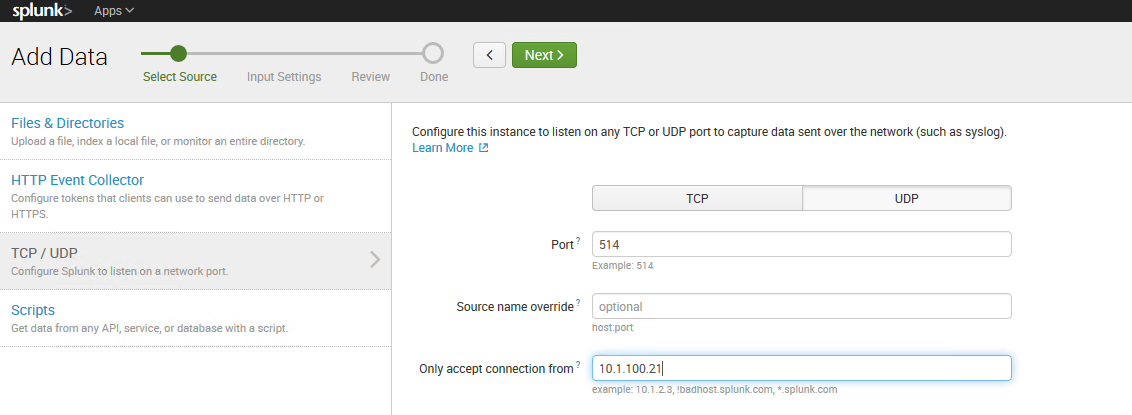
Task: Click the Add Data page title
Action: click(59, 56)
